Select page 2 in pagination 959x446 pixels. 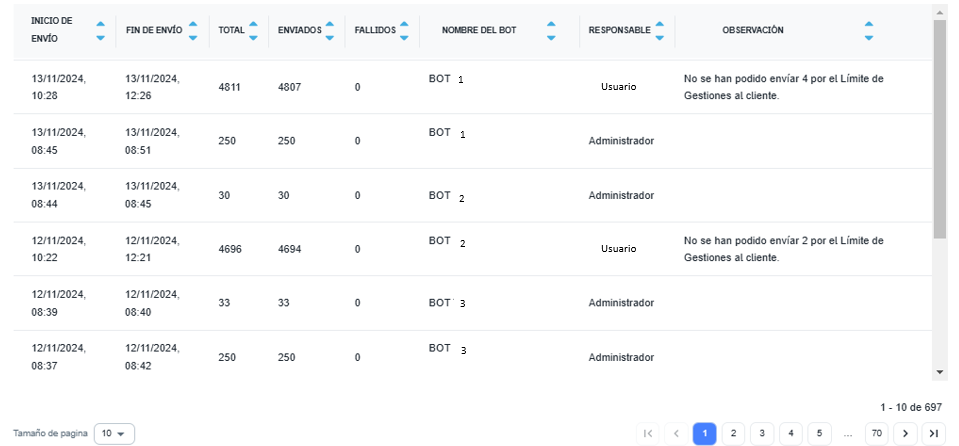tap(733, 433)
